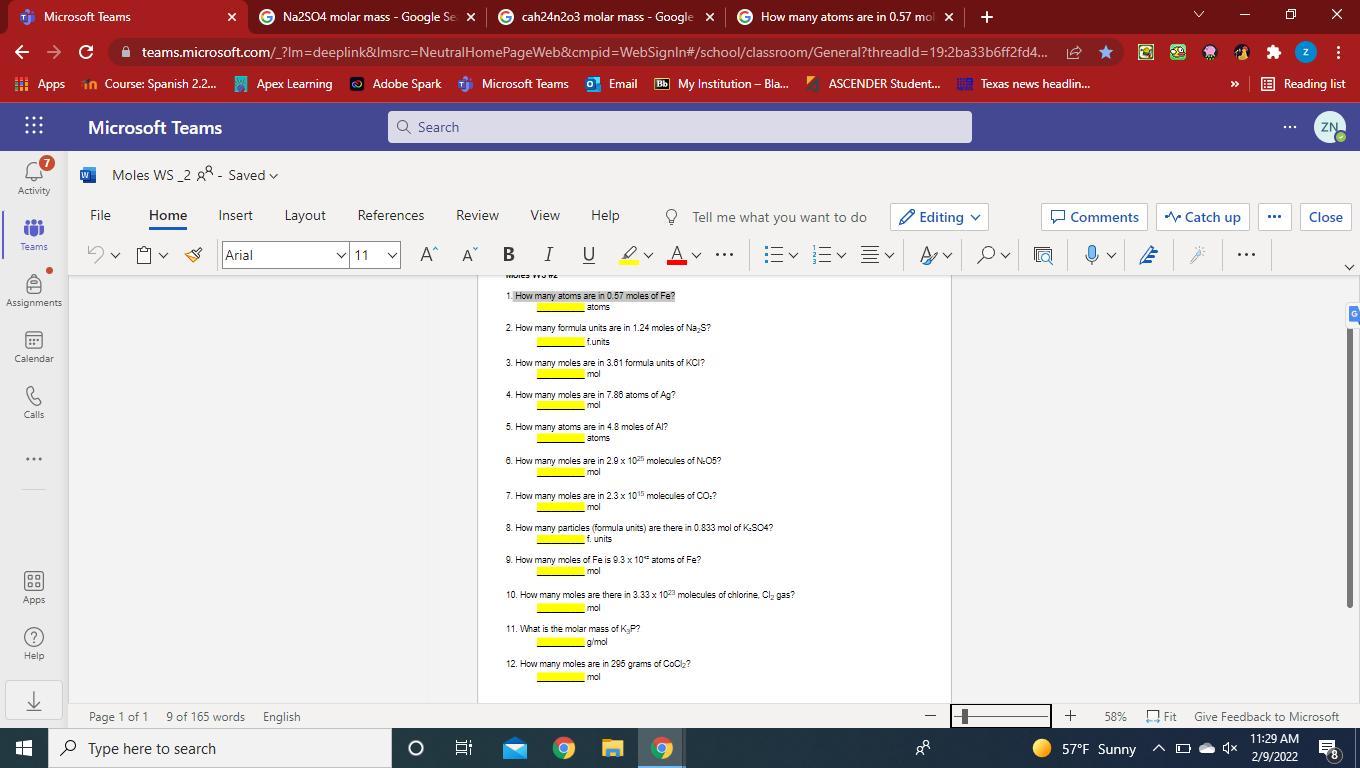Open the font size dropdown
Viewport: 1360px width, 768px height.
[x=392, y=255]
